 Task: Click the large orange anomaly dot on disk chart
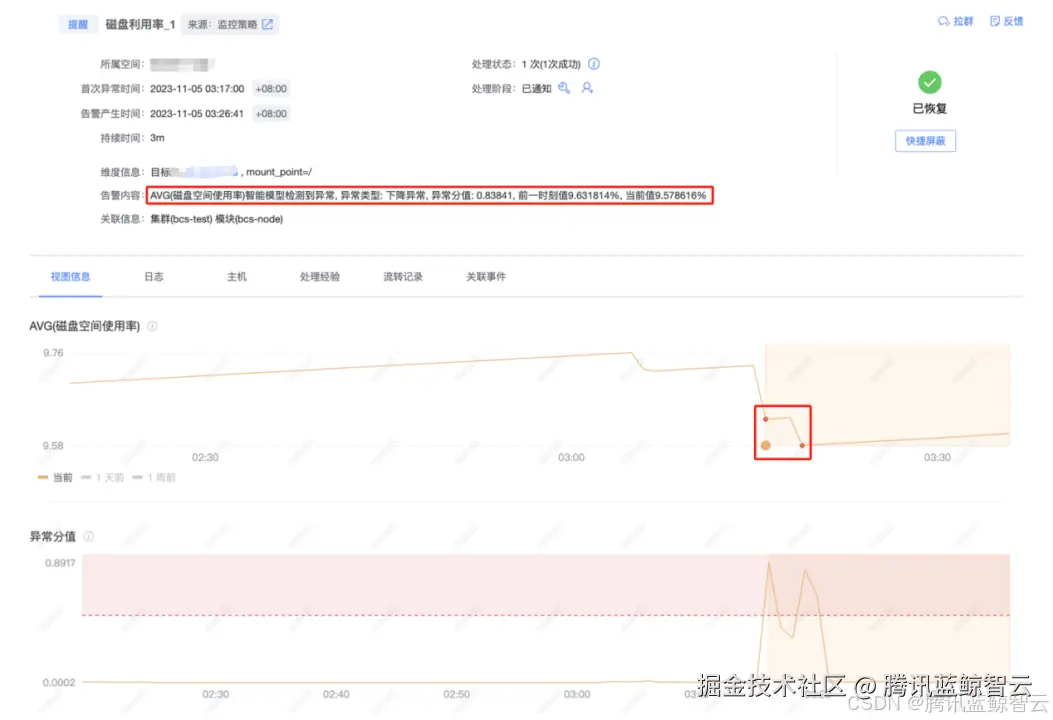coord(766,445)
